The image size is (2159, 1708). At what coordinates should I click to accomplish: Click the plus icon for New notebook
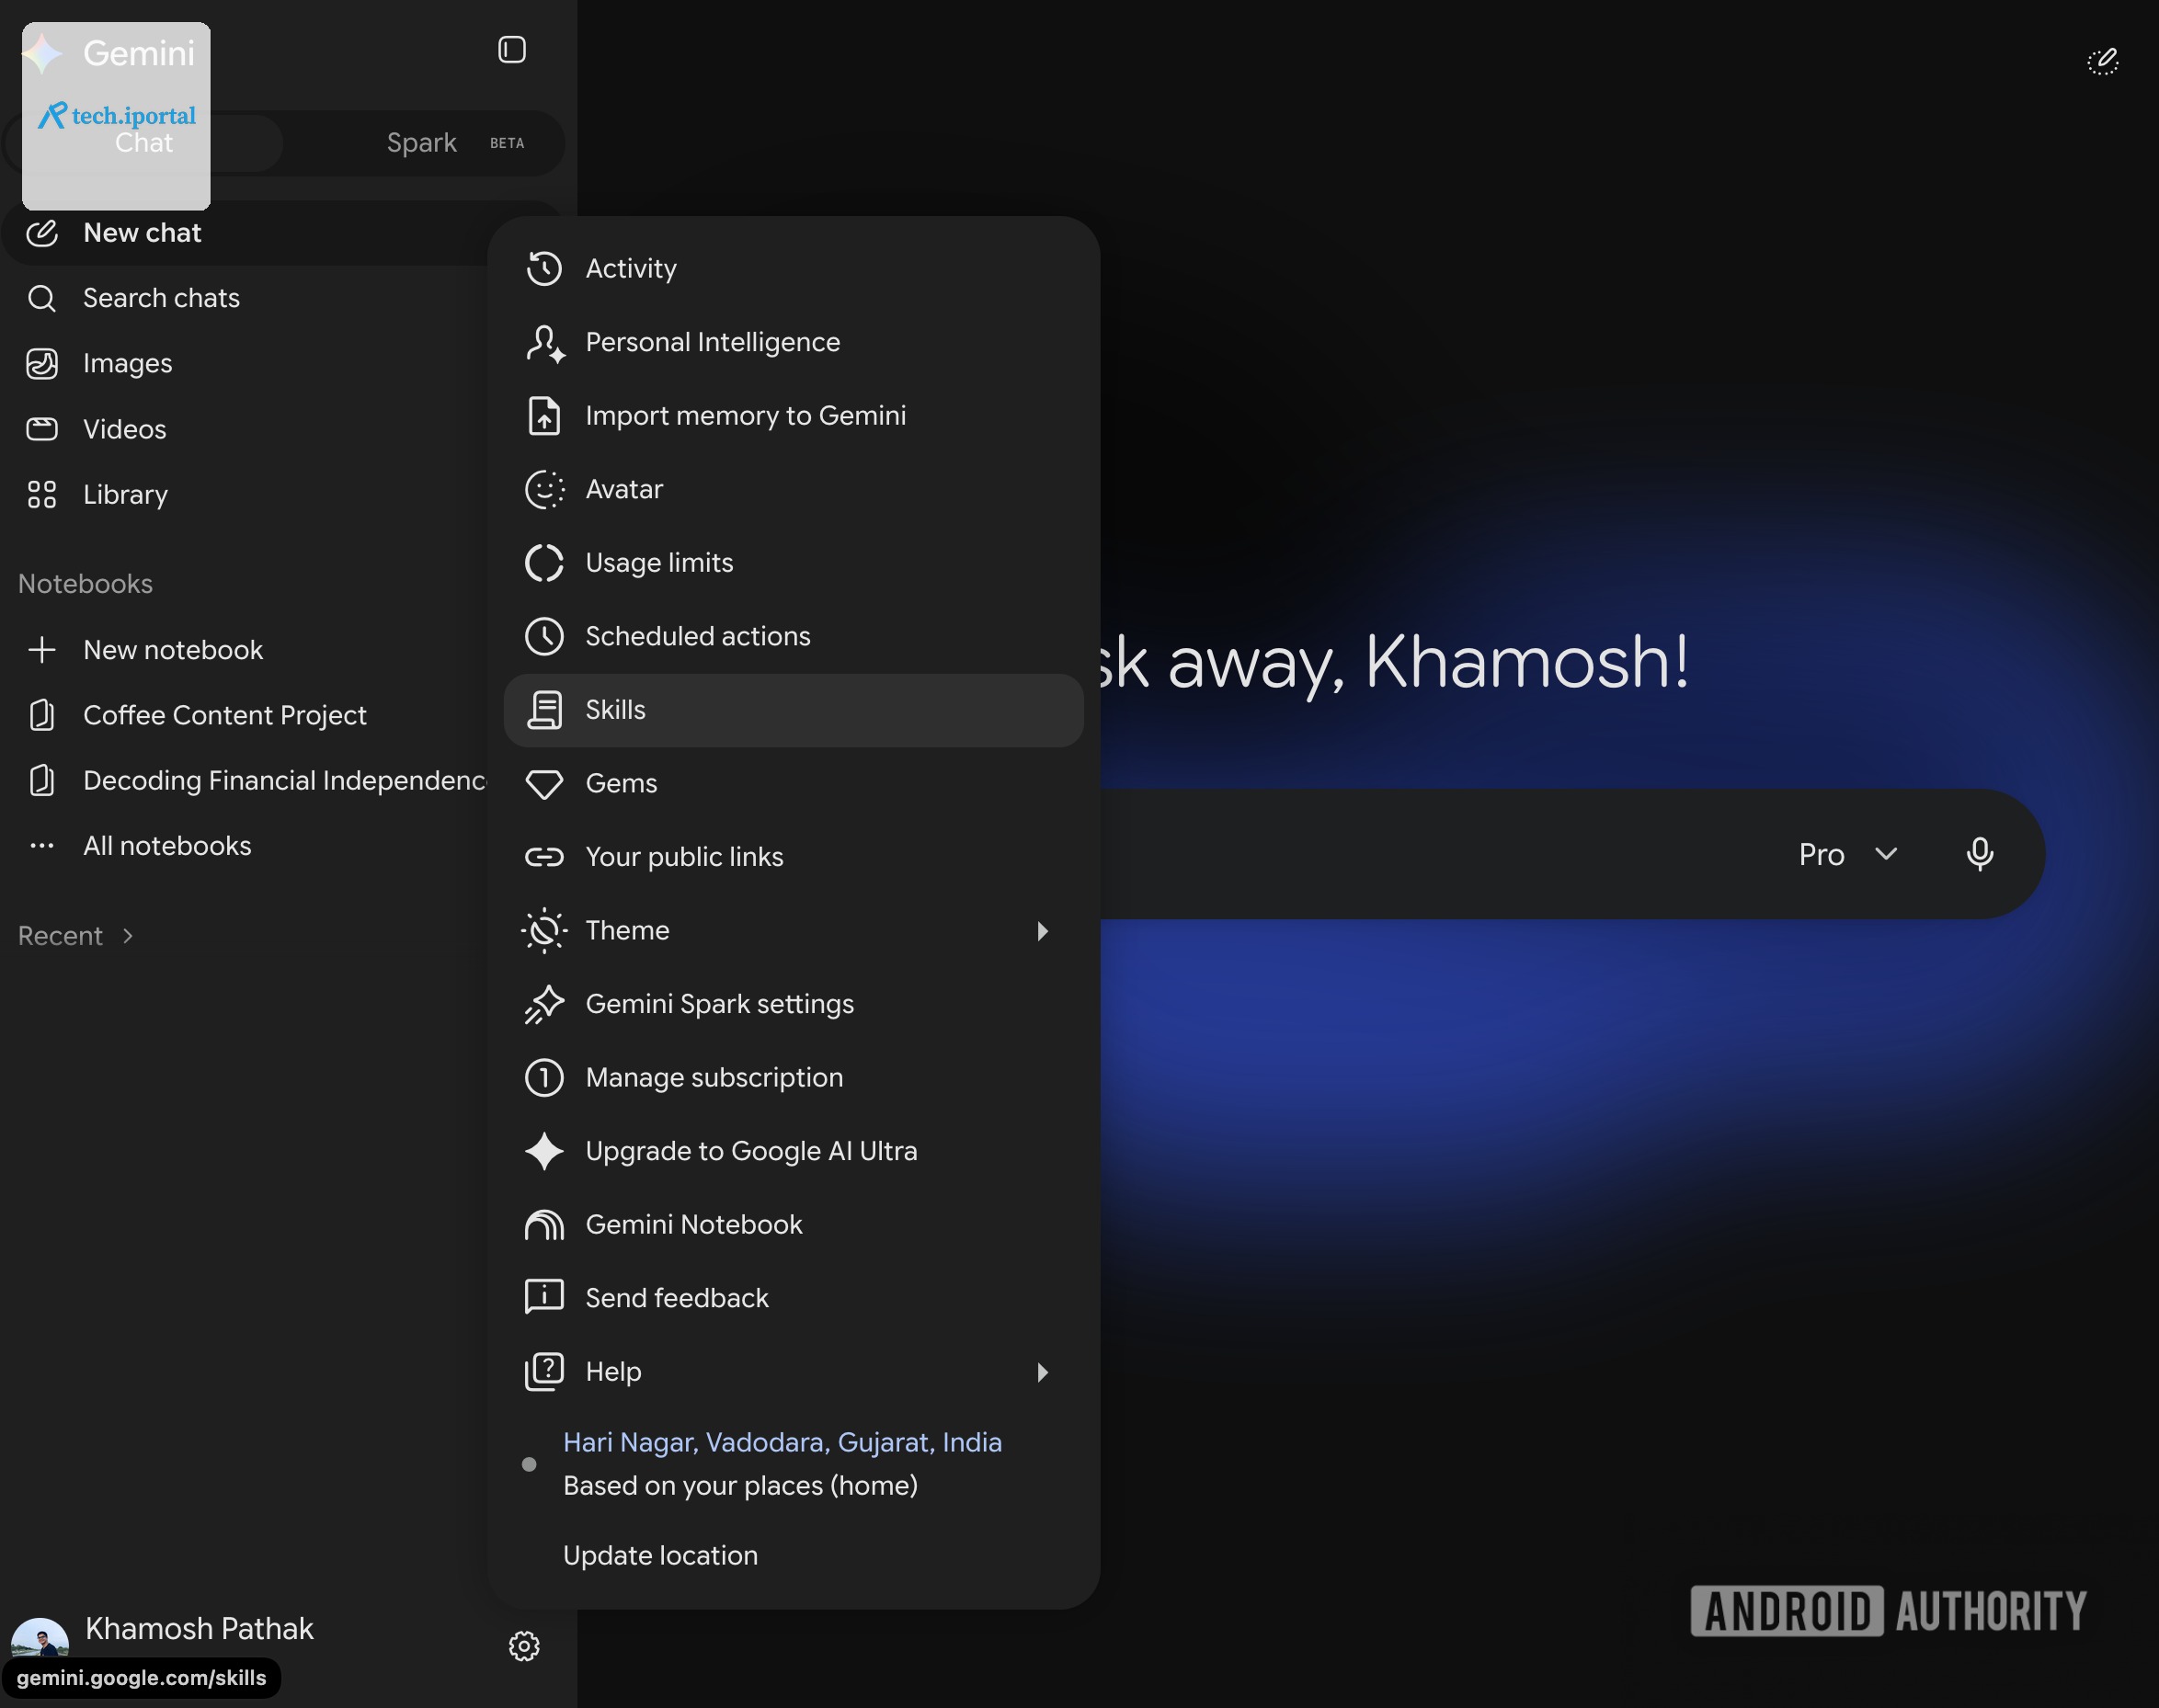(x=42, y=650)
